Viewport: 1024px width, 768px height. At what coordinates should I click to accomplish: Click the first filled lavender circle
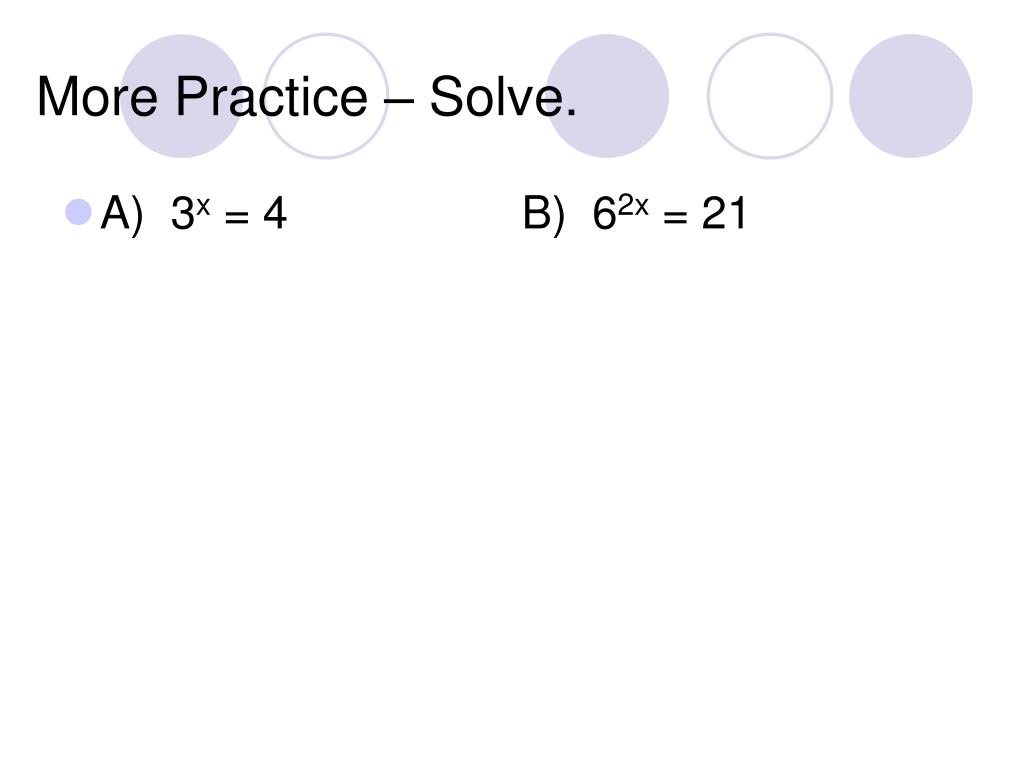click(x=182, y=96)
